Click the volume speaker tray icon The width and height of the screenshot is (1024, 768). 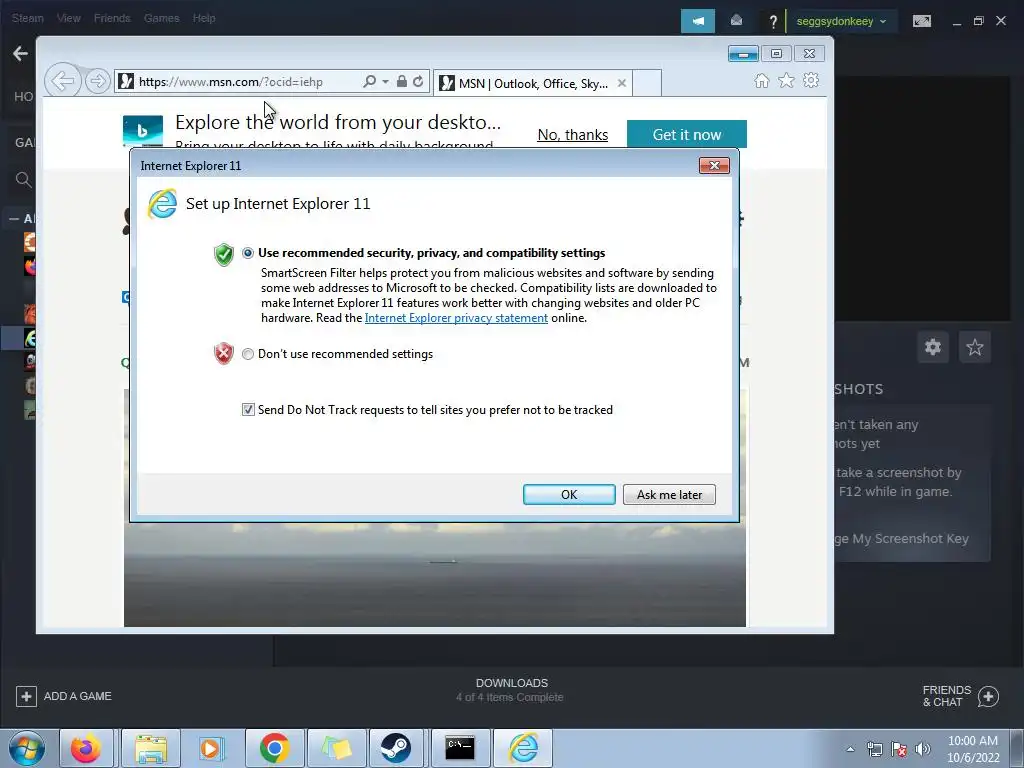click(x=922, y=749)
